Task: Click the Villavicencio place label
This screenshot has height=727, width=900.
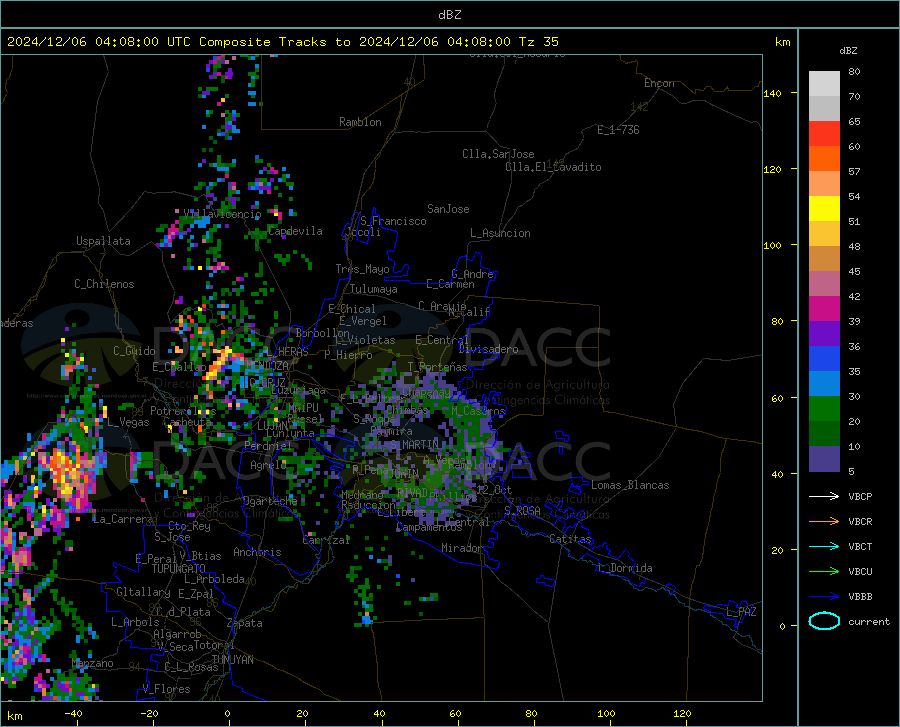Action: [x=222, y=214]
